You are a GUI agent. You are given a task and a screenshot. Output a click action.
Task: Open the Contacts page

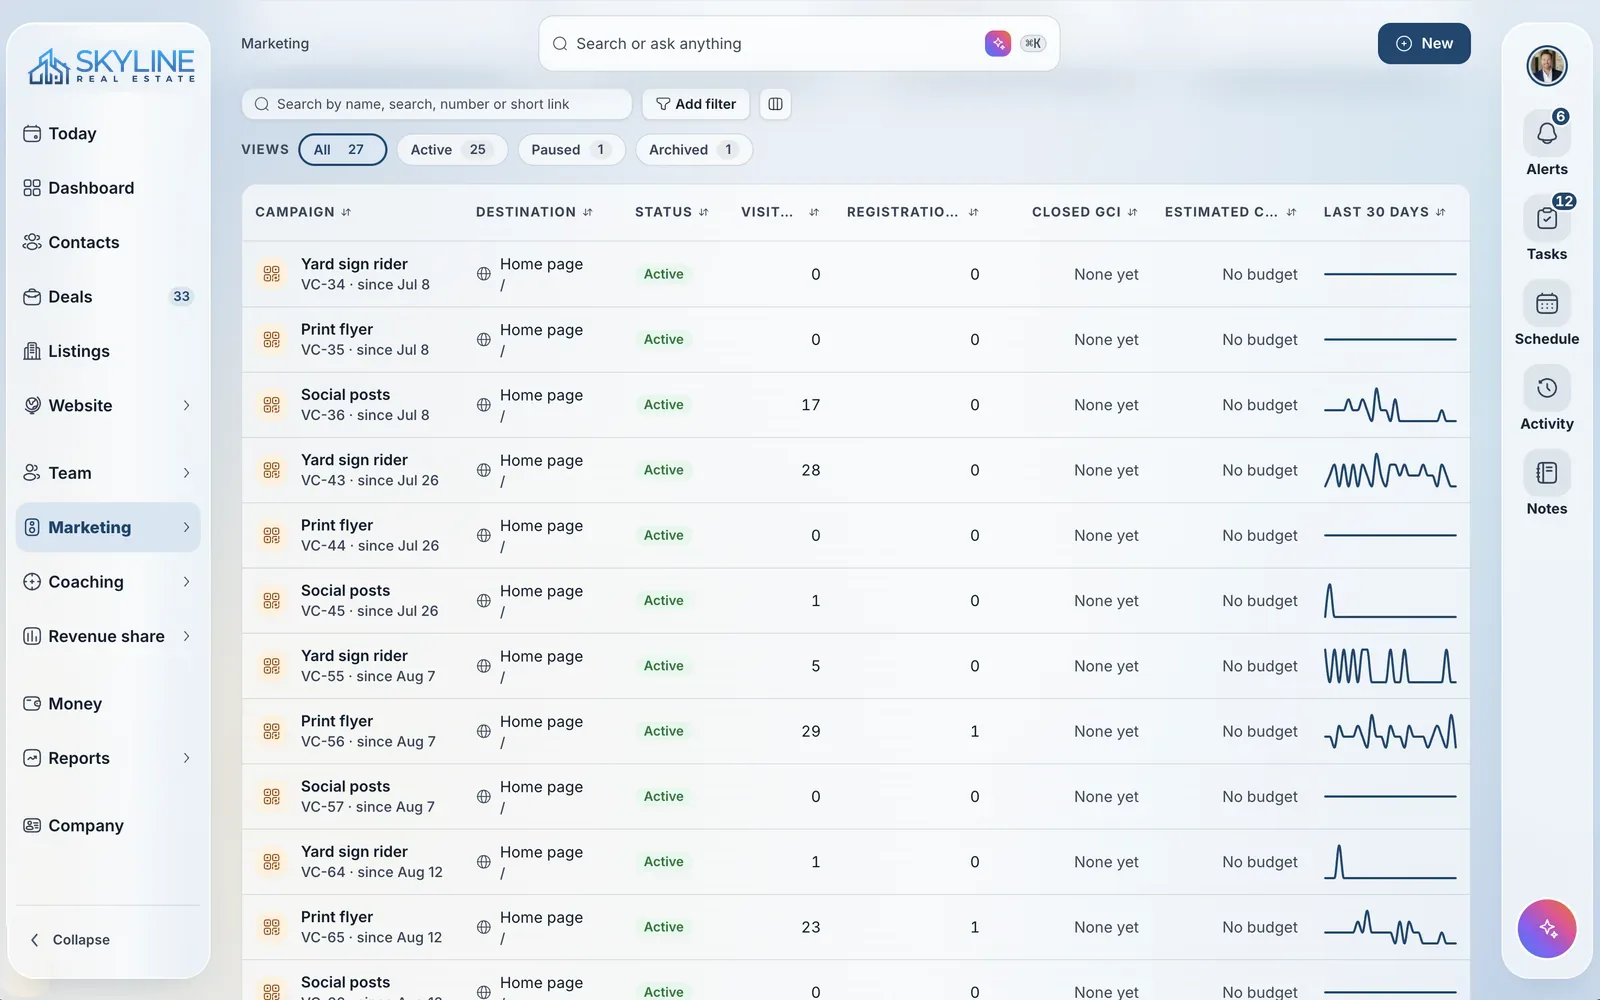pos(108,242)
